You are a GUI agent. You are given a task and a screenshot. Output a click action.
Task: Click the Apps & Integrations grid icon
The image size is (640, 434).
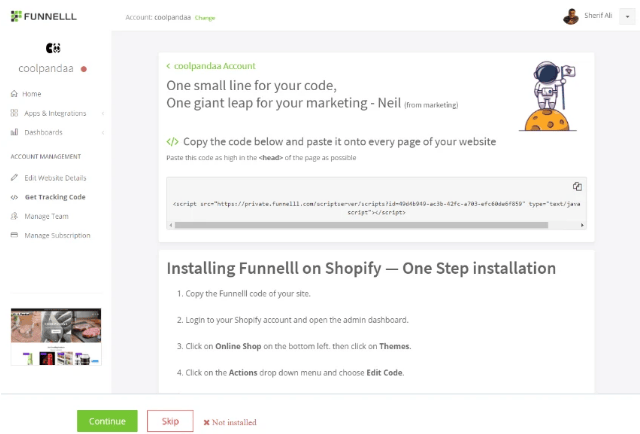(x=14, y=113)
